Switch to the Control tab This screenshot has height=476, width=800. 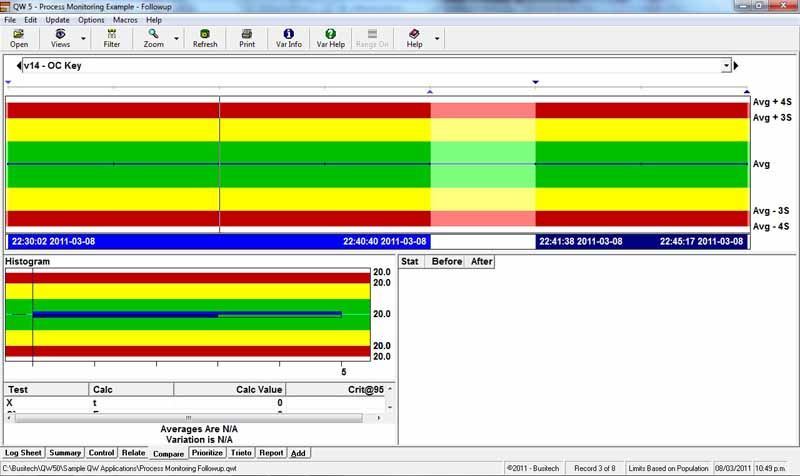click(x=101, y=453)
